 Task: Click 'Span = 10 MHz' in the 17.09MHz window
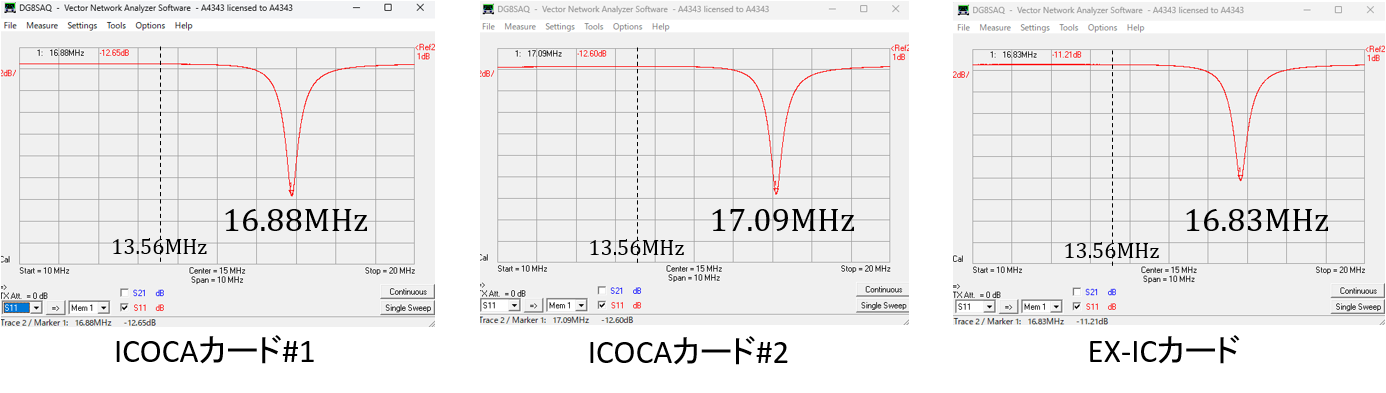tap(693, 278)
